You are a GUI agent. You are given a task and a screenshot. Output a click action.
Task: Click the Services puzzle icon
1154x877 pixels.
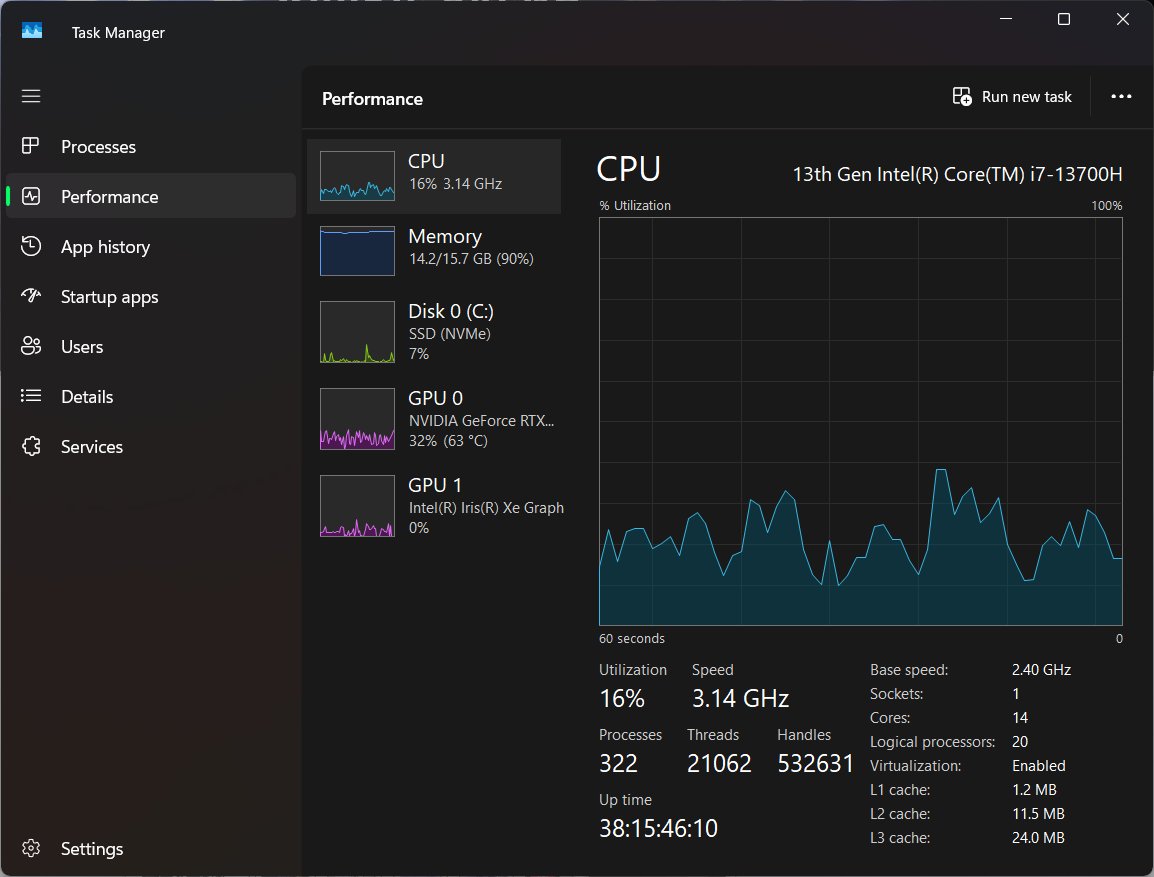pos(31,446)
